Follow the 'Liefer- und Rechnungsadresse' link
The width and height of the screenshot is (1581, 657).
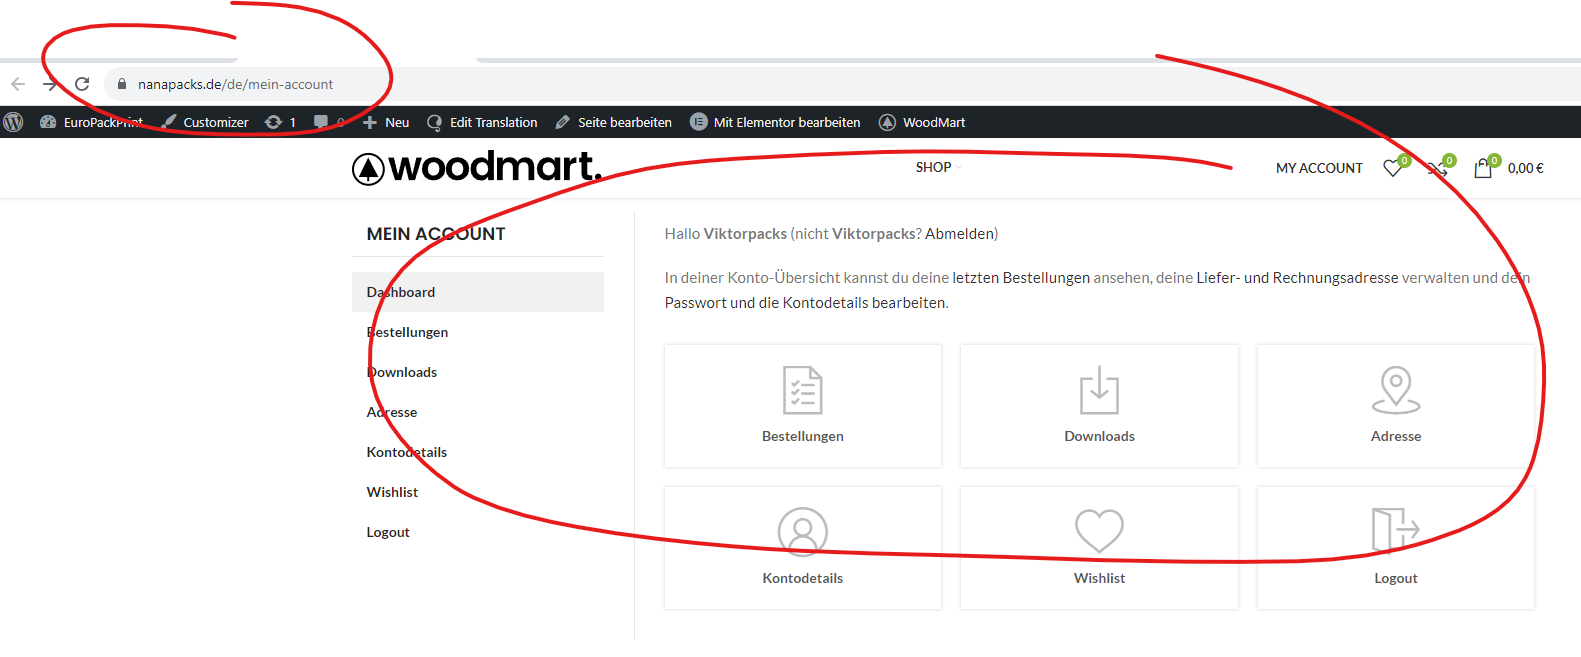tap(1297, 278)
